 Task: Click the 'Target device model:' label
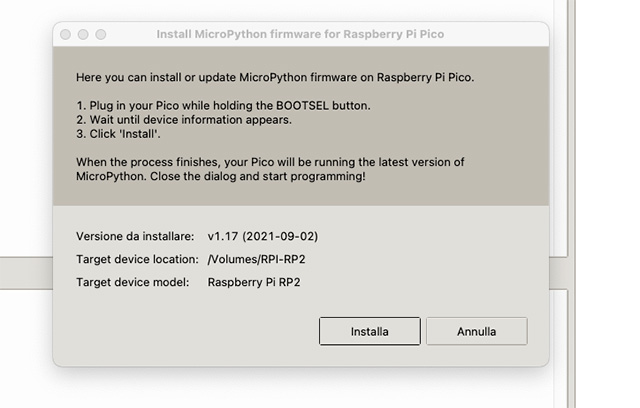coord(130,282)
